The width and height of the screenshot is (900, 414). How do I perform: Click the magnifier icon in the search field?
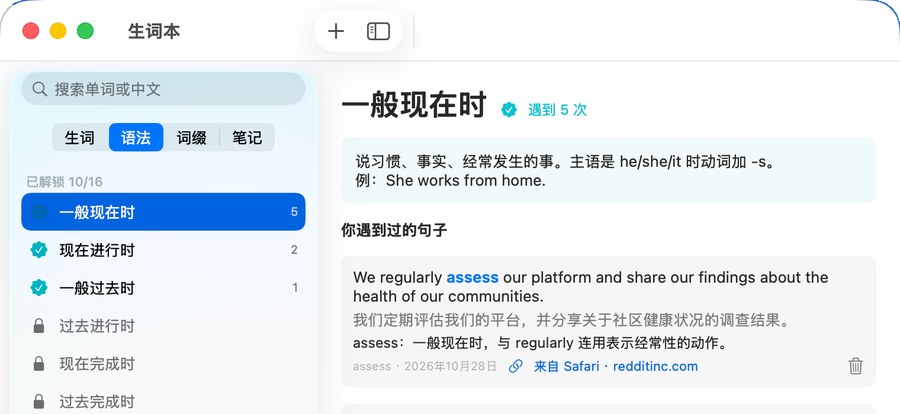click(40, 89)
